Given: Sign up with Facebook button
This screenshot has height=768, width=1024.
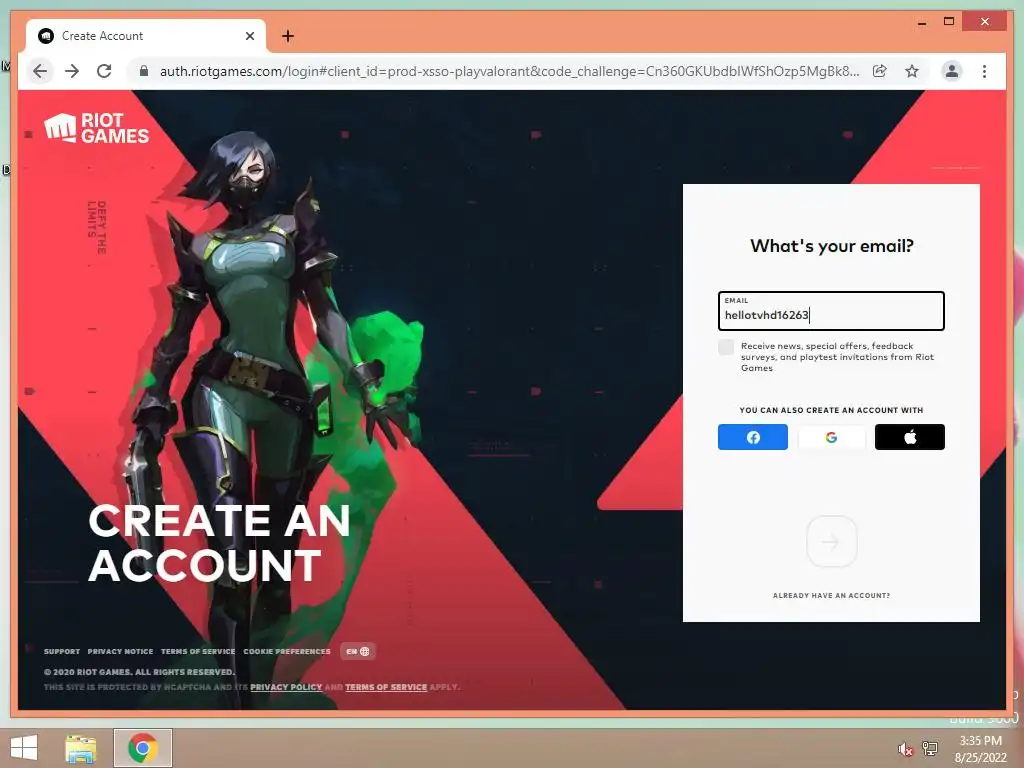Looking at the screenshot, I should coord(752,437).
